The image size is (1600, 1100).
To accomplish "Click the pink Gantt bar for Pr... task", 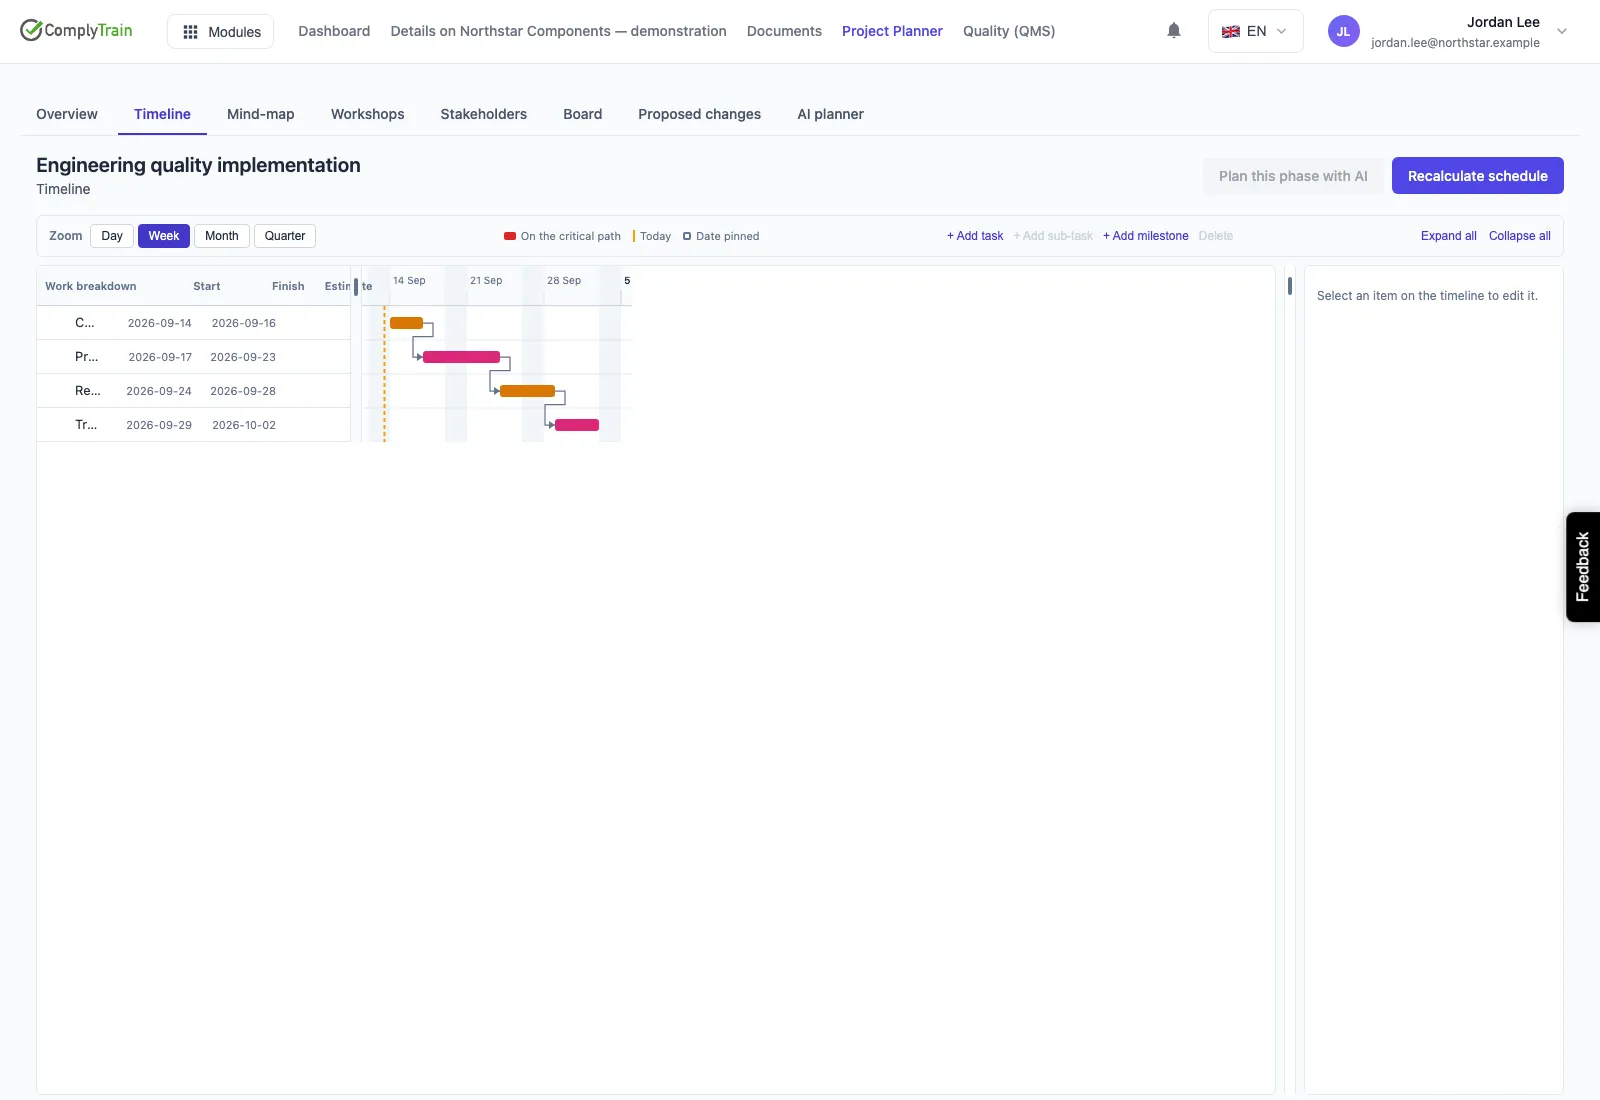I will tap(461, 357).
